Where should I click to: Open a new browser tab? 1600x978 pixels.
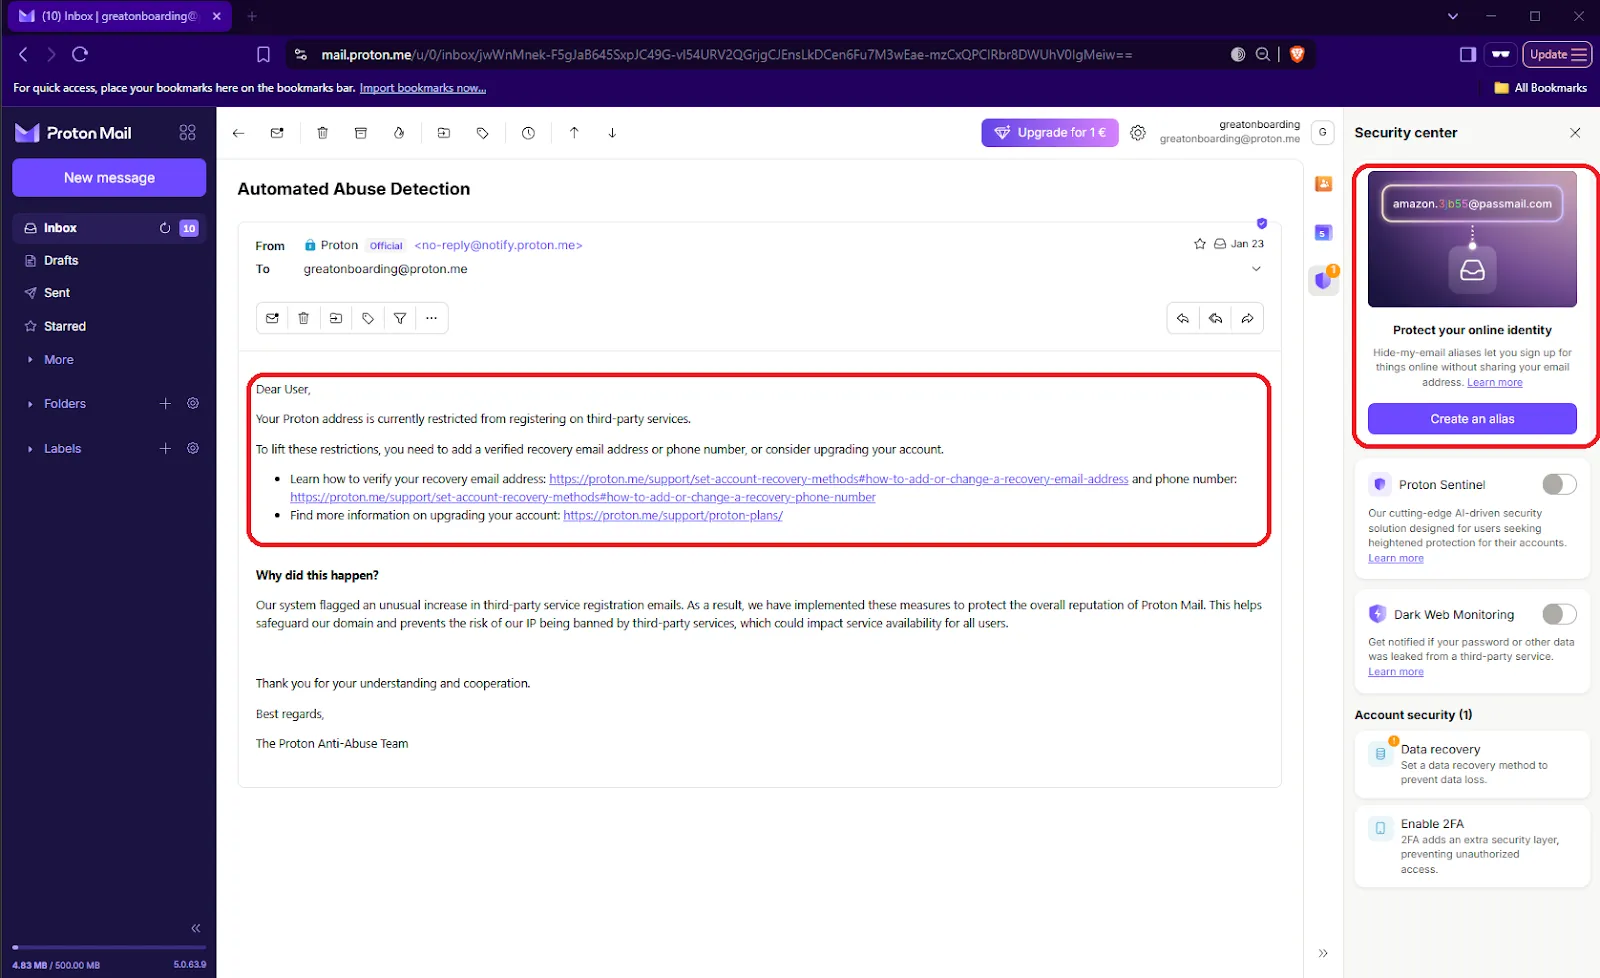point(252,16)
